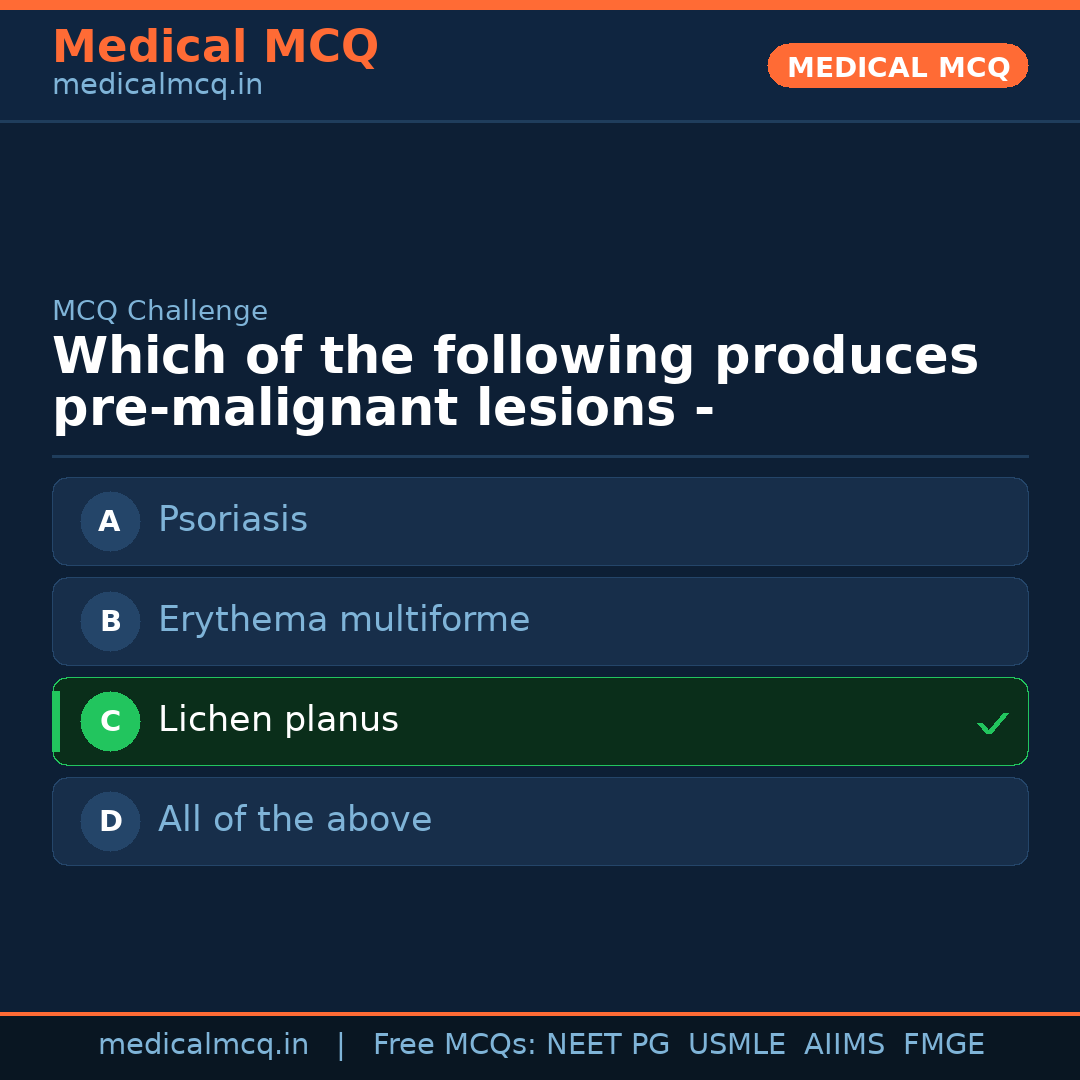Click the green checkmark on option C

coord(993,722)
